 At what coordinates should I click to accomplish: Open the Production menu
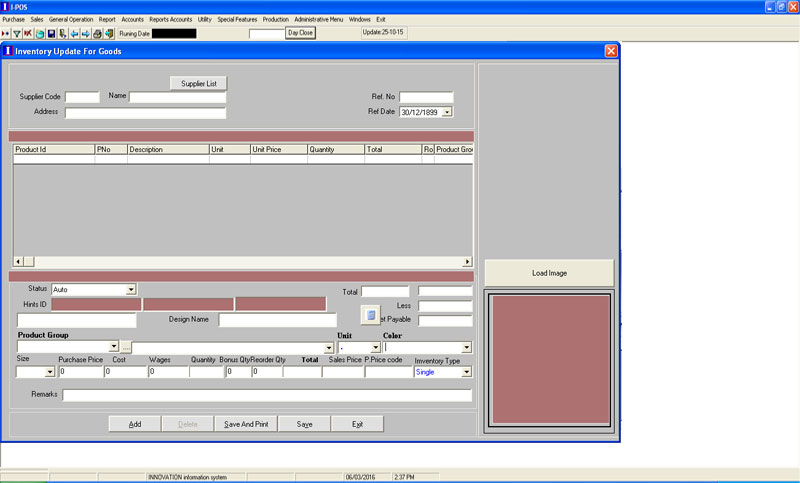pyautogui.click(x=276, y=19)
